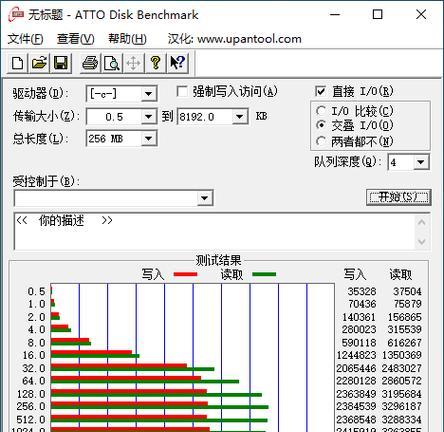Open Print Preview magnifier icon
Image resolution: width=444 pixels, height=432 pixels.
click(x=112, y=63)
